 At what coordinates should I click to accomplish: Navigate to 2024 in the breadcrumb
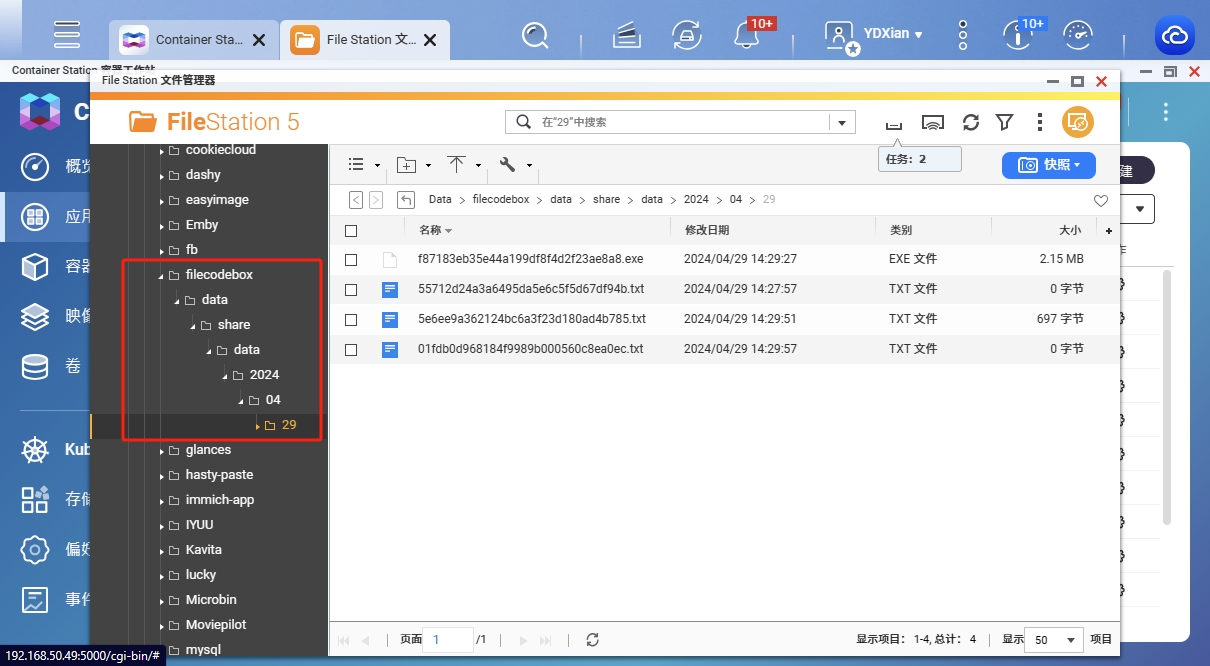(696, 200)
